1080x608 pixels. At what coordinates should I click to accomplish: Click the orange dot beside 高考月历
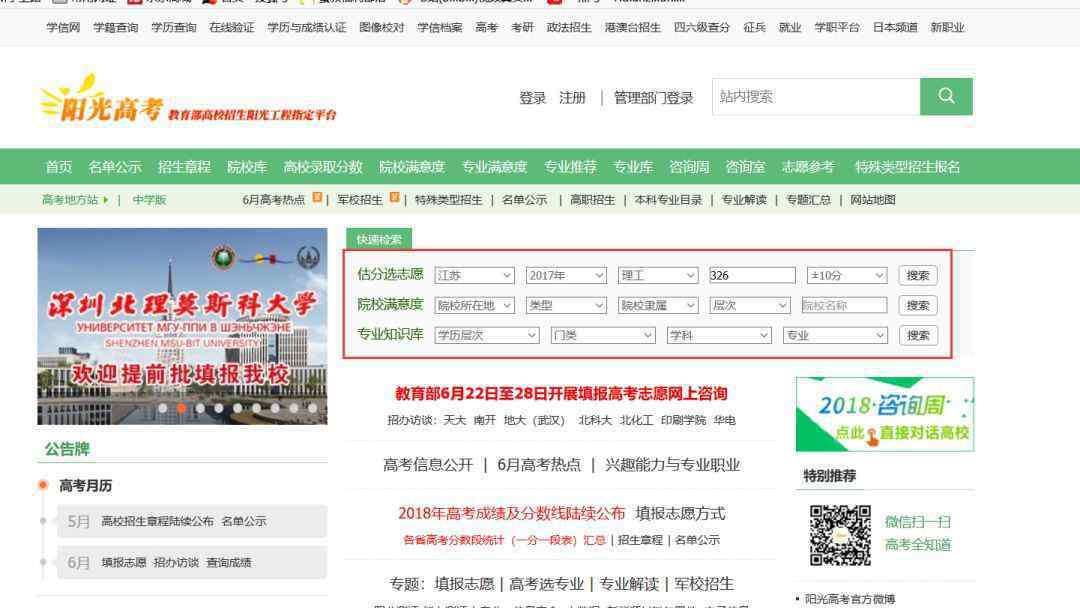point(43,485)
